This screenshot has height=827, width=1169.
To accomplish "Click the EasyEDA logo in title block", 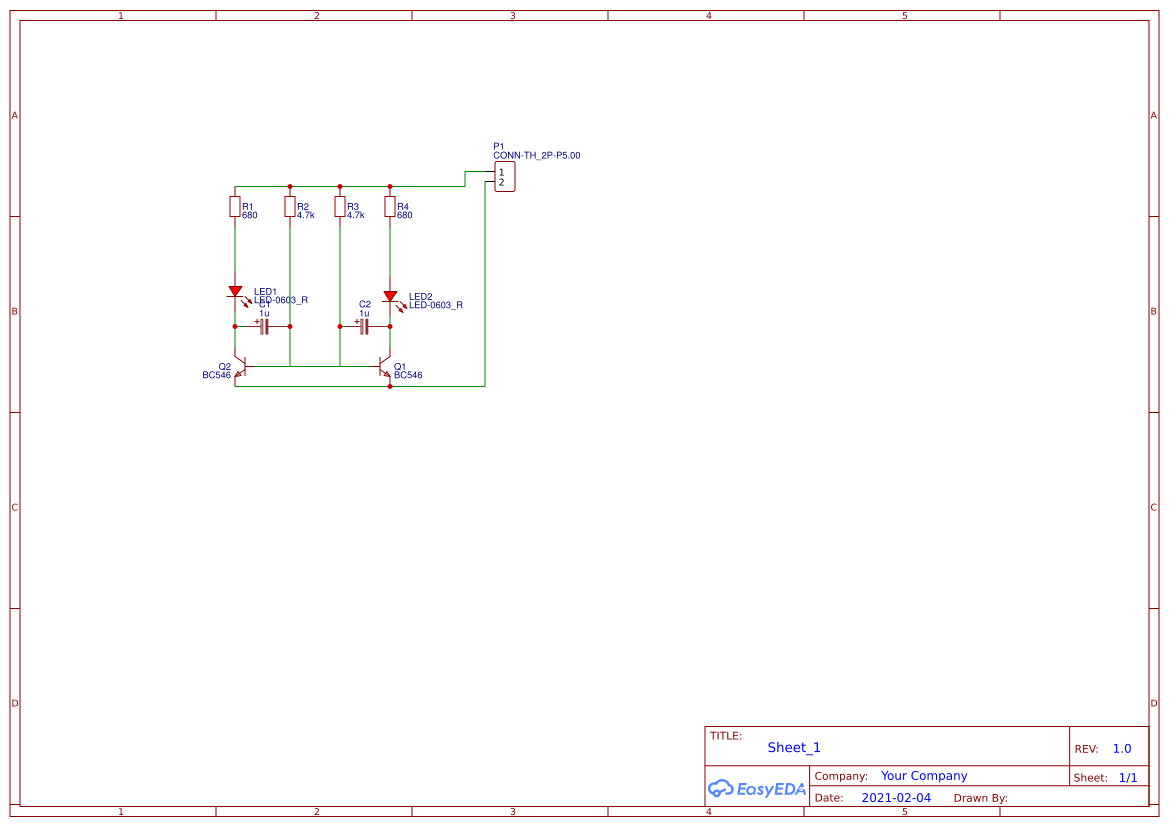I will coord(757,788).
